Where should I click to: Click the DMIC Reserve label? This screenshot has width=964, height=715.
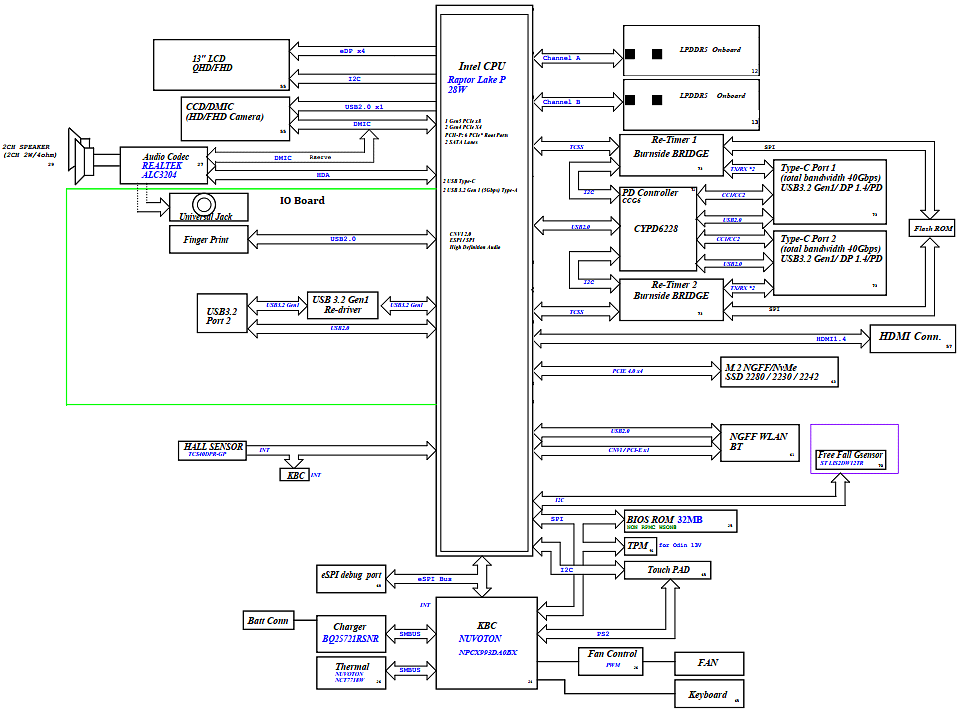pyautogui.click(x=302, y=158)
